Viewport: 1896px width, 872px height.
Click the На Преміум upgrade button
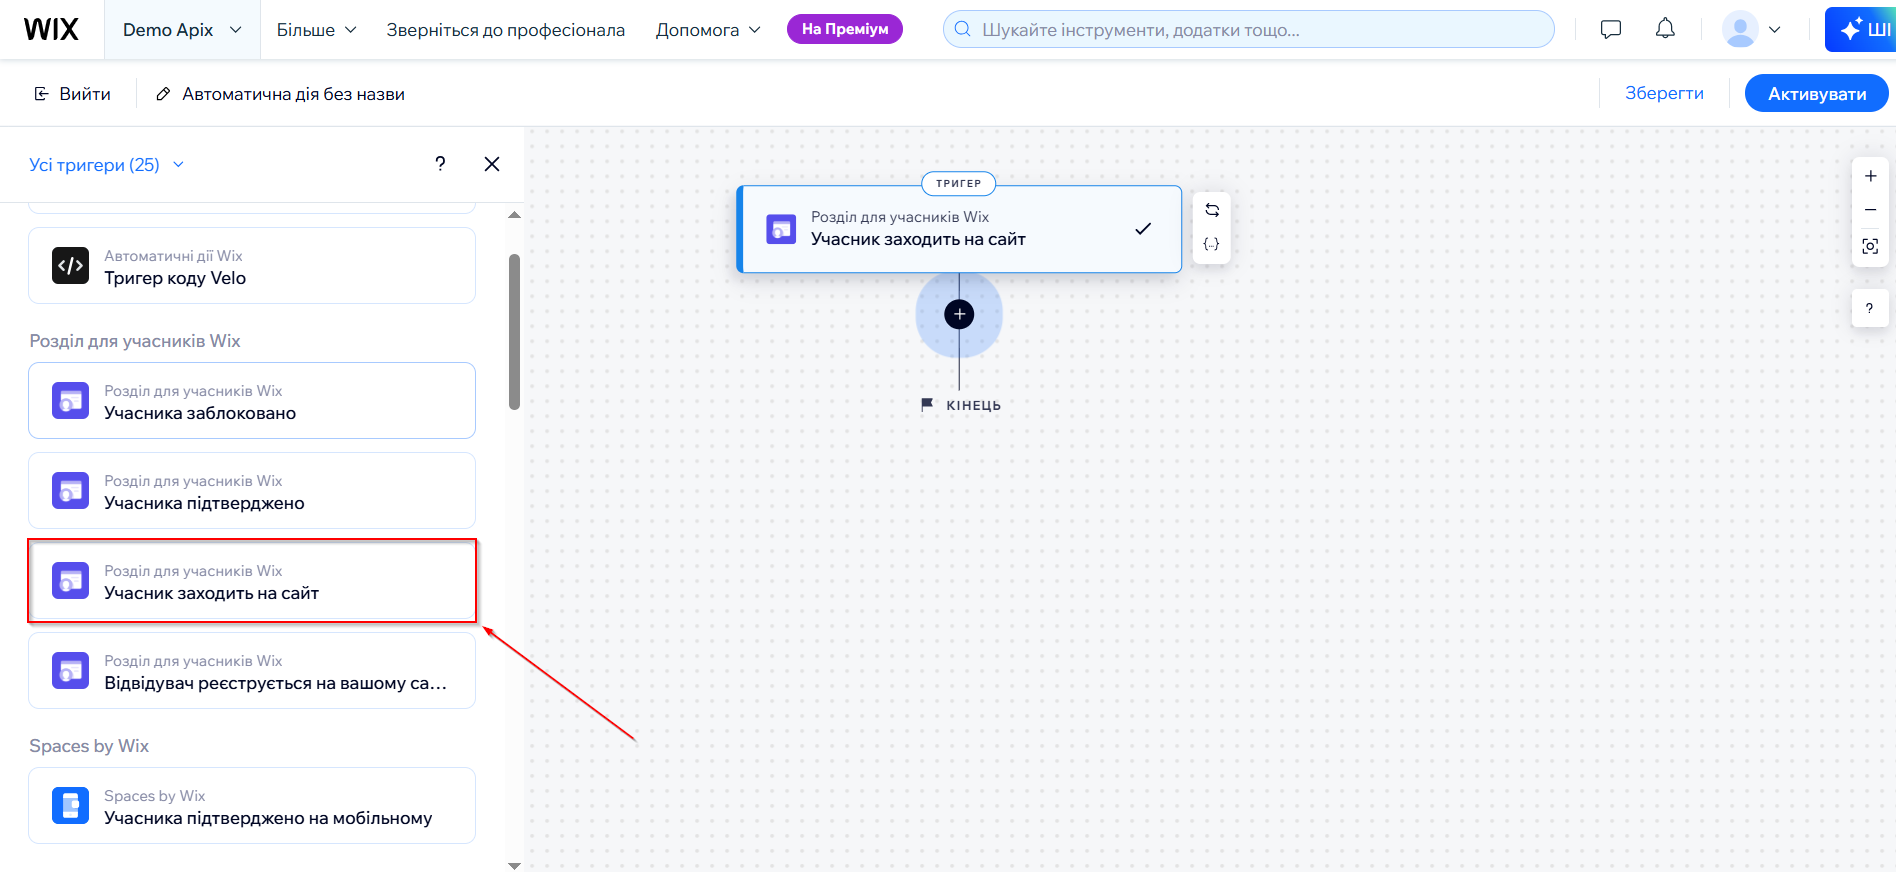pyautogui.click(x=845, y=29)
